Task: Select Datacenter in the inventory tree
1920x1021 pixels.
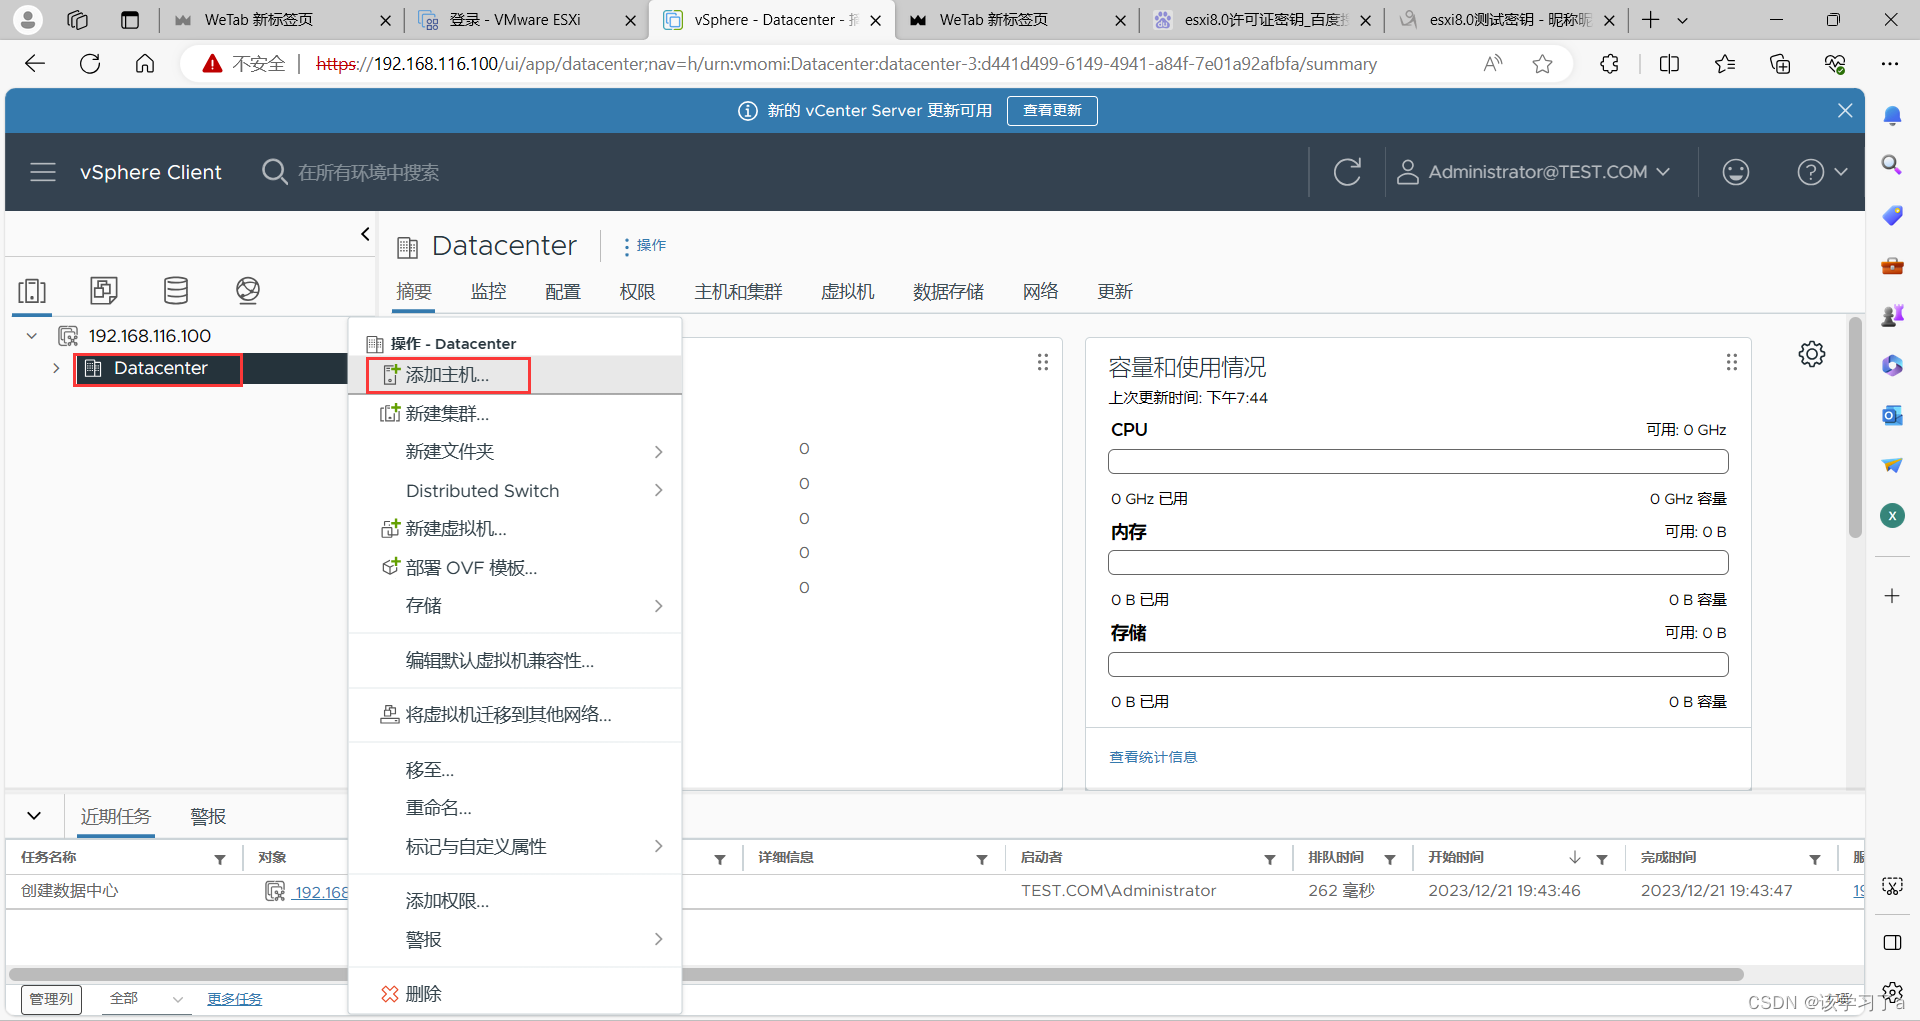Action: (x=160, y=368)
